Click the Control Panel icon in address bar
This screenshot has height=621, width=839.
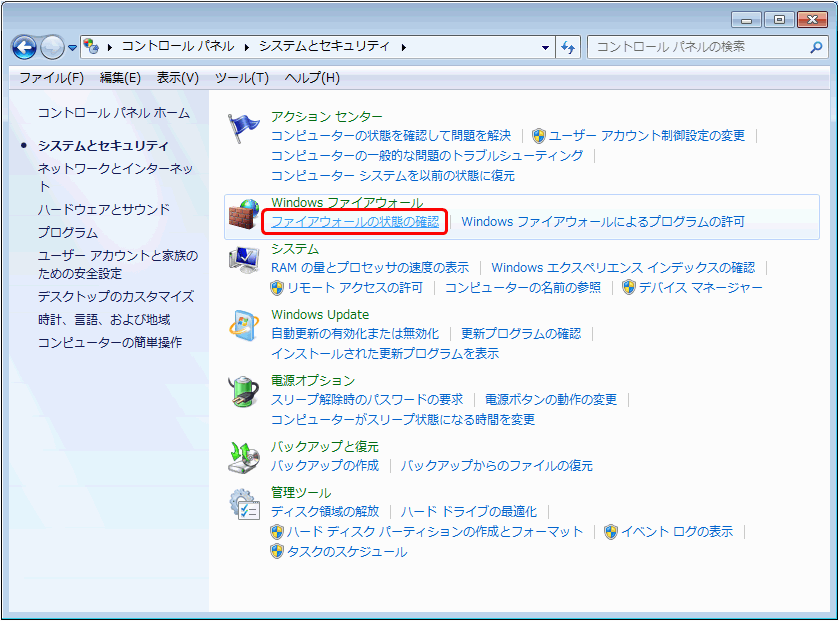click(91, 47)
